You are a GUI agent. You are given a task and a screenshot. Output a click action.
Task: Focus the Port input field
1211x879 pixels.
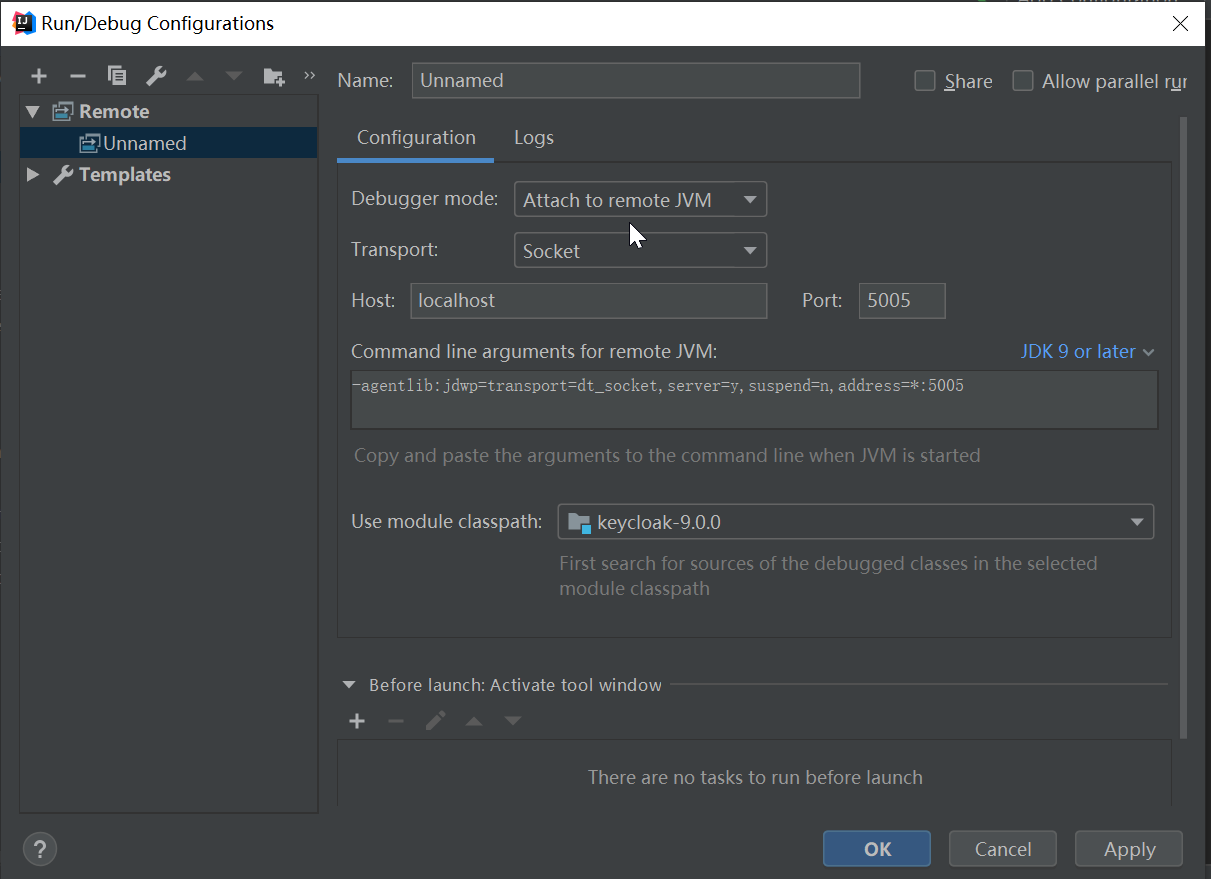click(x=902, y=300)
